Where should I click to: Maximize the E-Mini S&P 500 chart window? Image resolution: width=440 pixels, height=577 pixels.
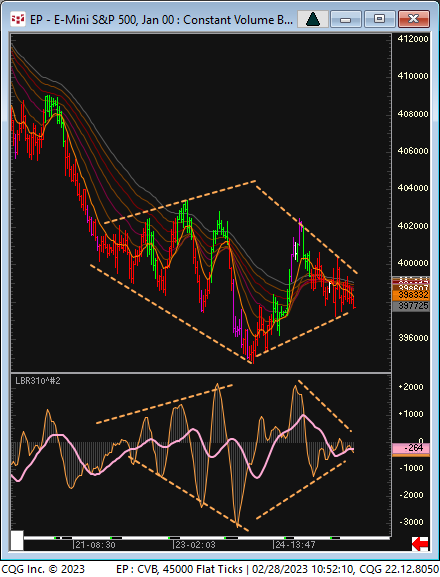[x=379, y=19]
